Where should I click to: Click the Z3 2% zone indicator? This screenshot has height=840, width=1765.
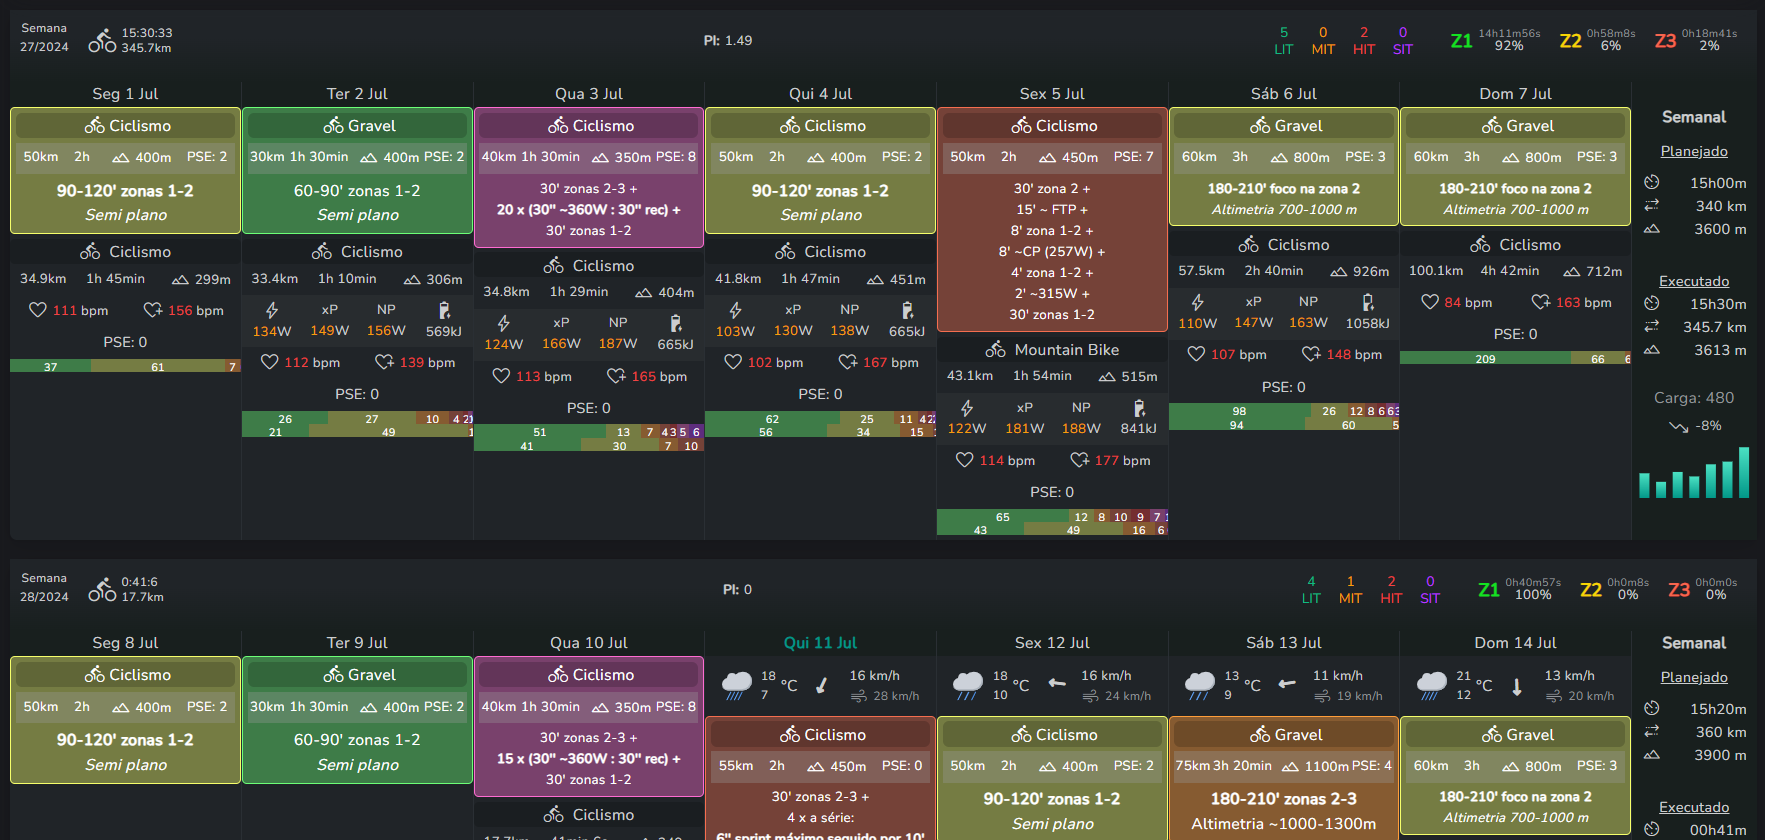point(1696,40)
